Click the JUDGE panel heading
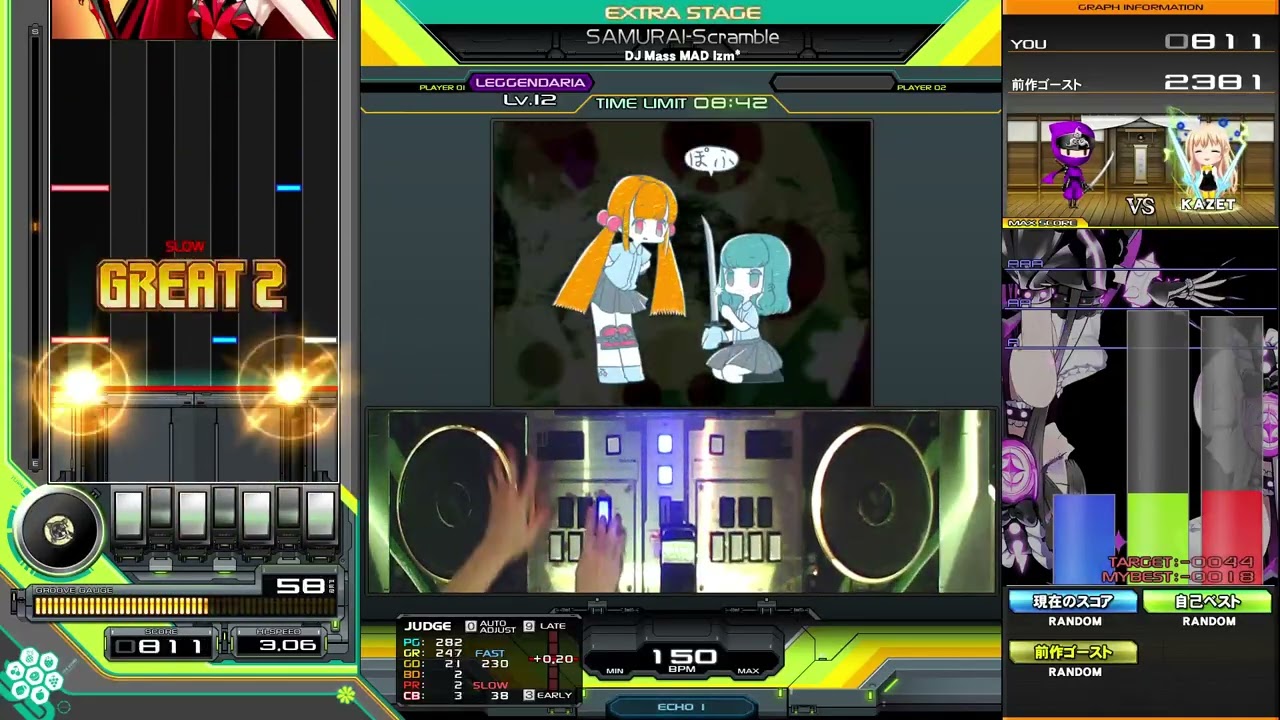 coord(427,626)
